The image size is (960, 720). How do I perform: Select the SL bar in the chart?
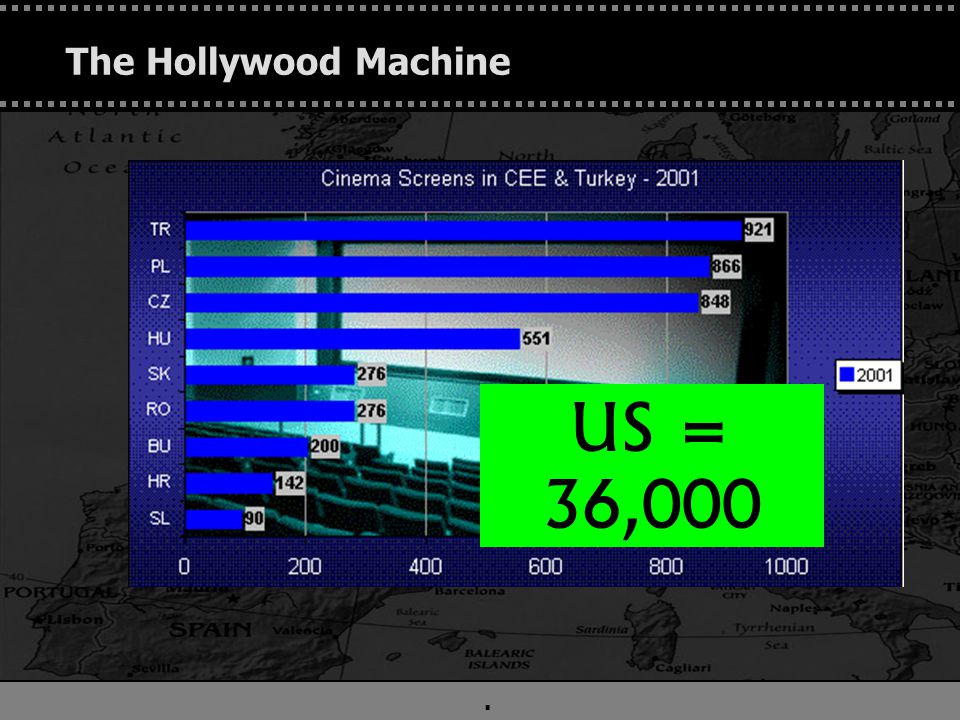tap(214, 519)
